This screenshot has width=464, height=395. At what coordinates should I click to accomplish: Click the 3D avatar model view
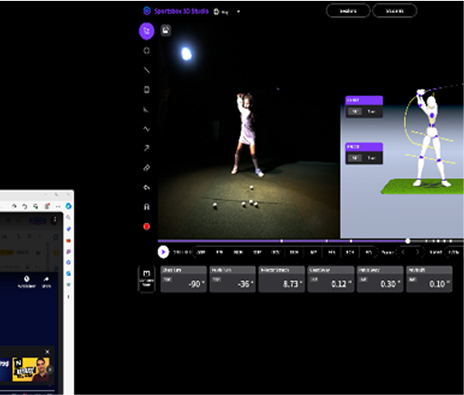point(431,137)
